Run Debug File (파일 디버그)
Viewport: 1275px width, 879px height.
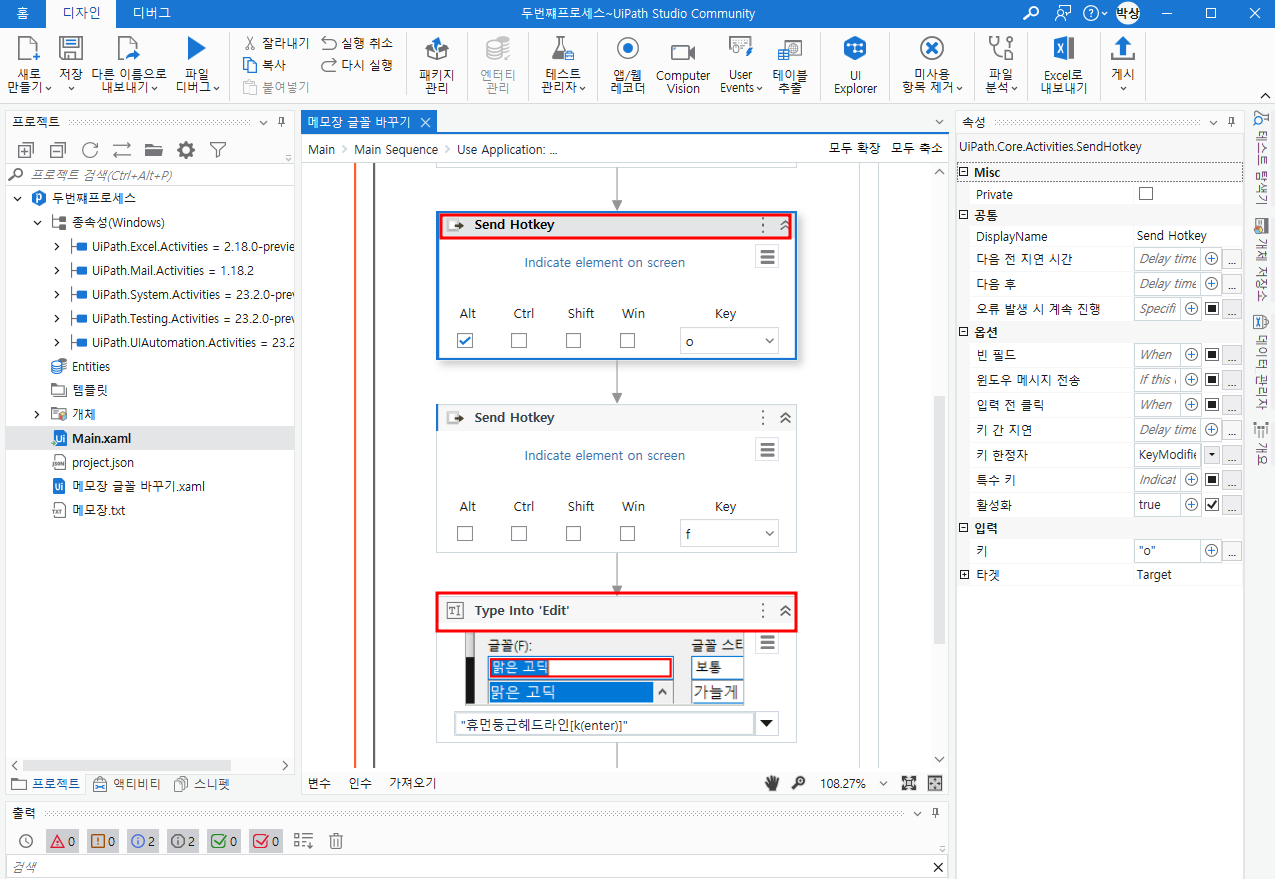(197, 66)
